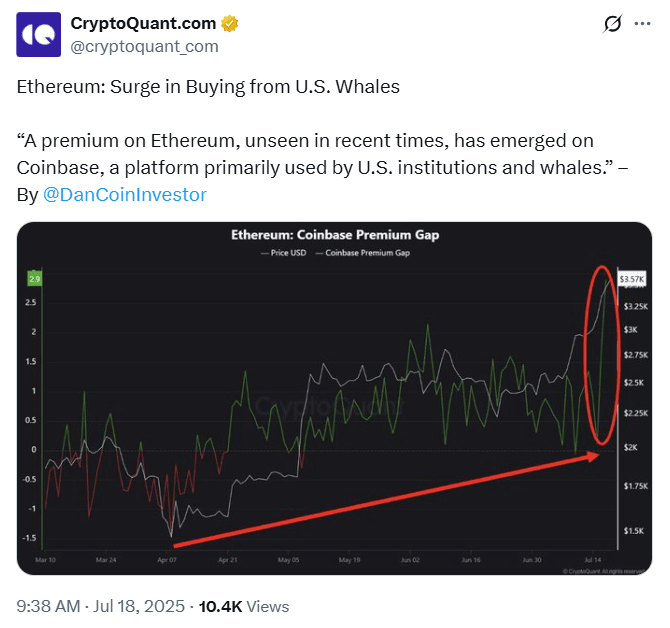Open the CryptoQuant profile avatar
Screen dimensions: 670x628
(38, 34)
